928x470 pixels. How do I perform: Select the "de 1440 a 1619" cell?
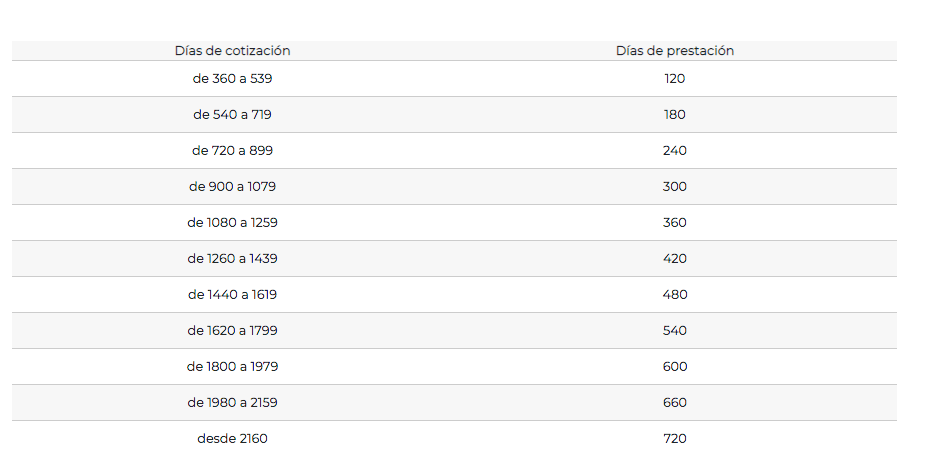232,294
